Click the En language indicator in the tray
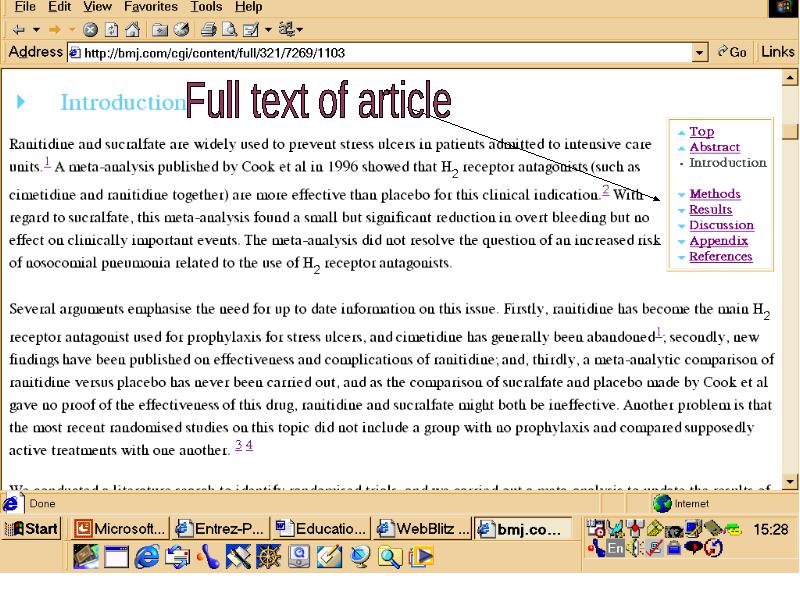 click(x=615, y=548)
